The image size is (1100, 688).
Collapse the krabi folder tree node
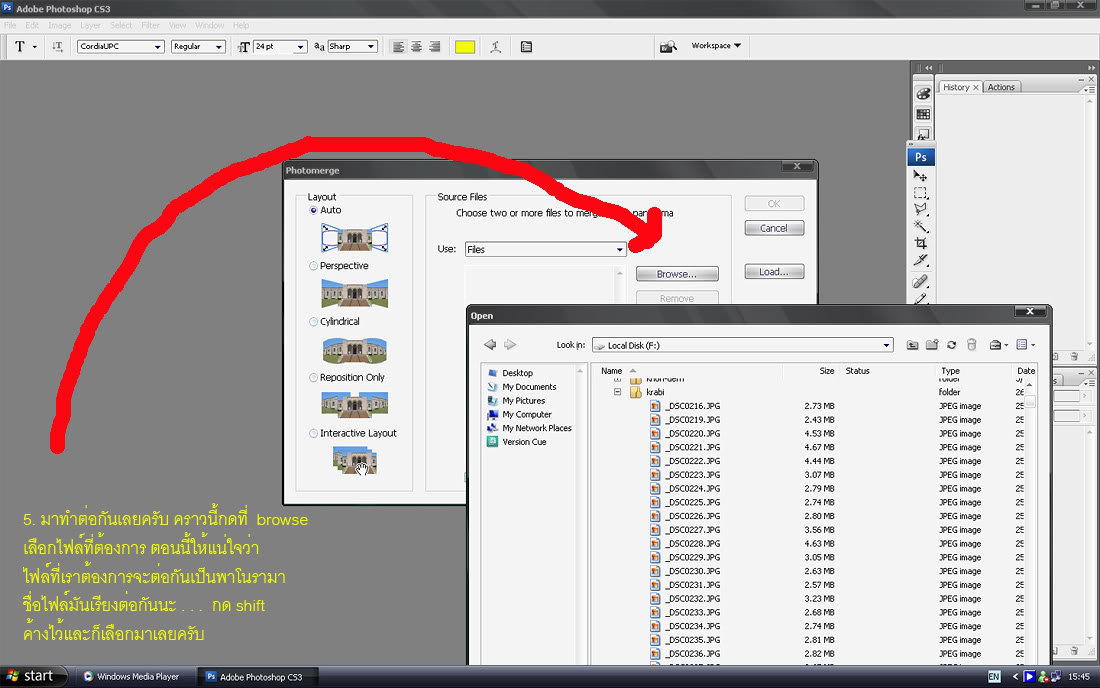(x=617, y=392)
